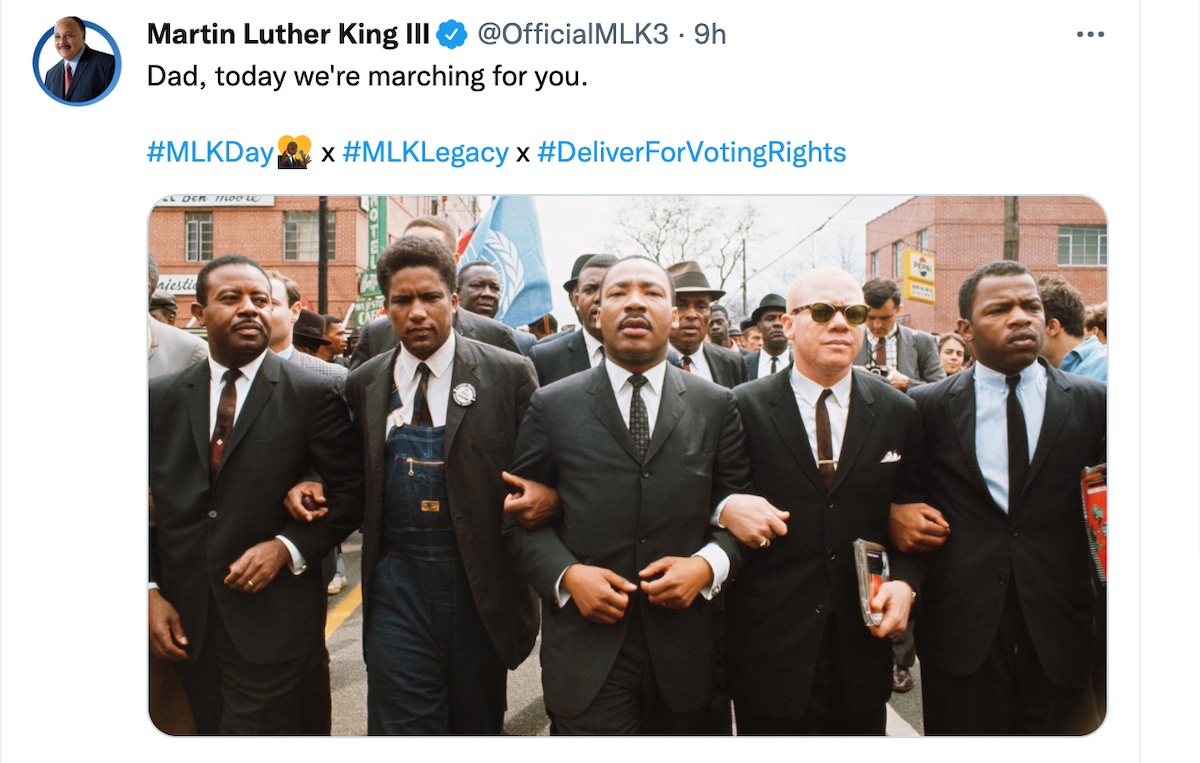1200x763 pixels.
Task: Follow the #DeliverForVotingRights hashtag link
Action: point(691,153)
